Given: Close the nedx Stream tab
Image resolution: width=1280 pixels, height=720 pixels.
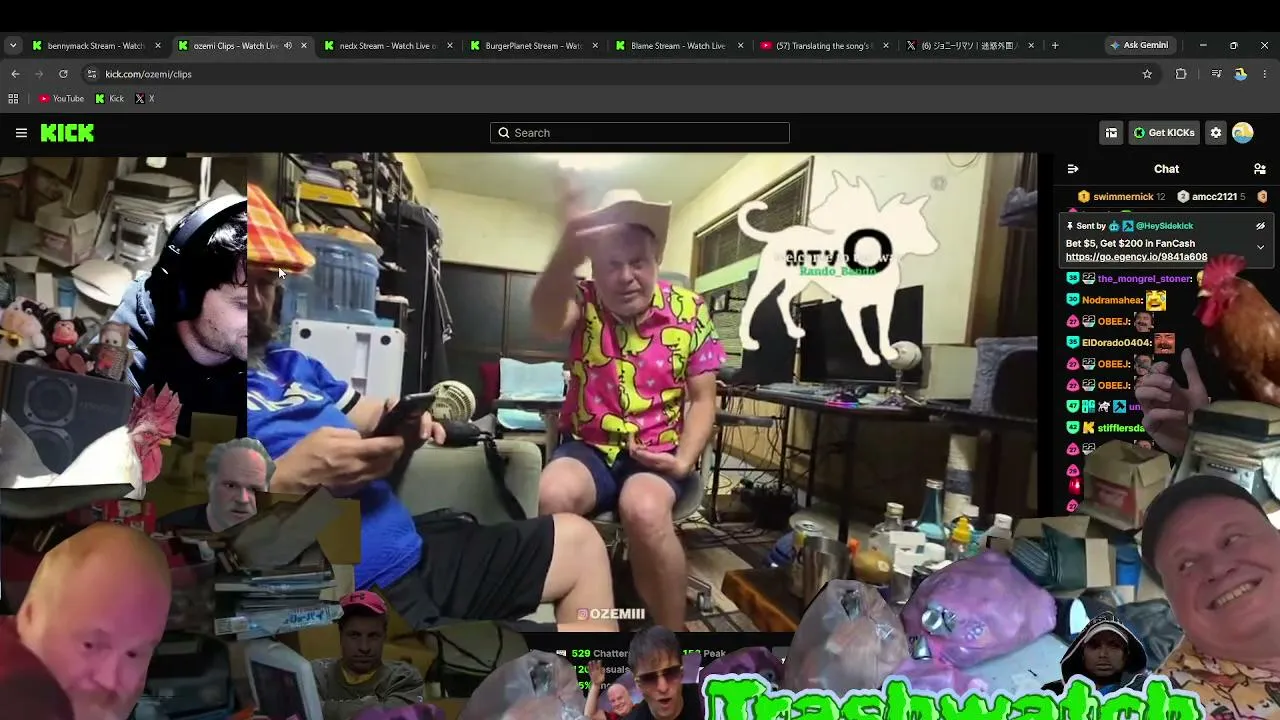Looking at the screenshot, I should click(x=449, y=45).
